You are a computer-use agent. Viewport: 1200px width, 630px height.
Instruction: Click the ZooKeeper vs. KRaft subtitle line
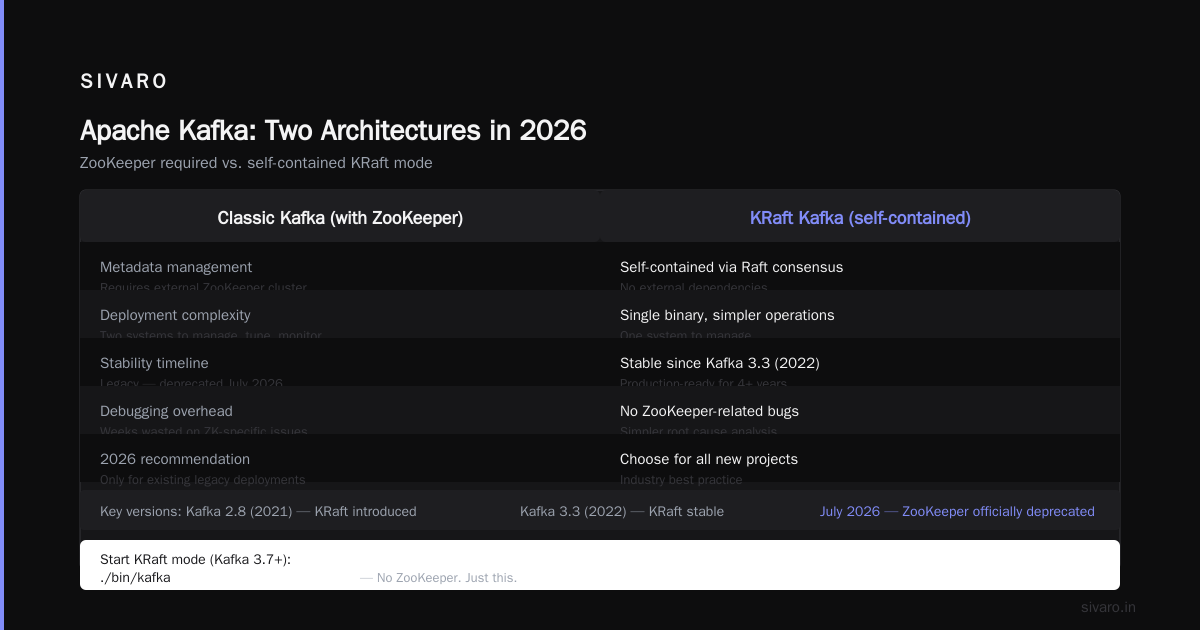click(x=256, y=162)
